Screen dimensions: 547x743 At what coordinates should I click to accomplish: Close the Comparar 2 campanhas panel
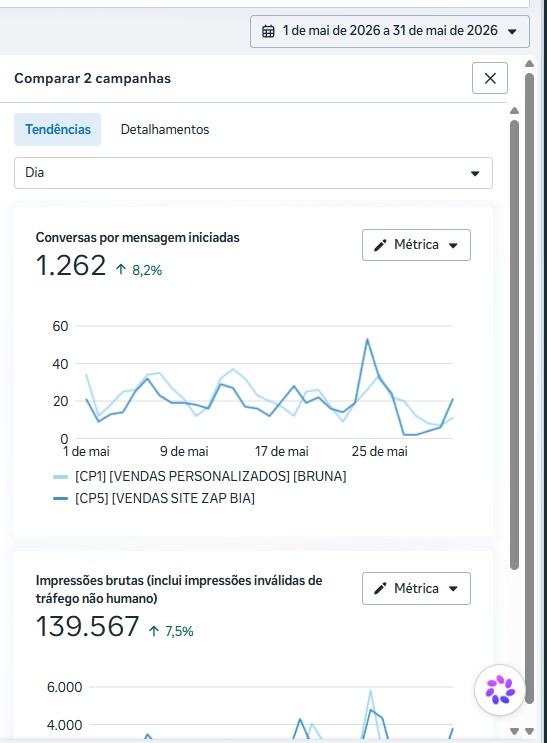pos(490,78)
